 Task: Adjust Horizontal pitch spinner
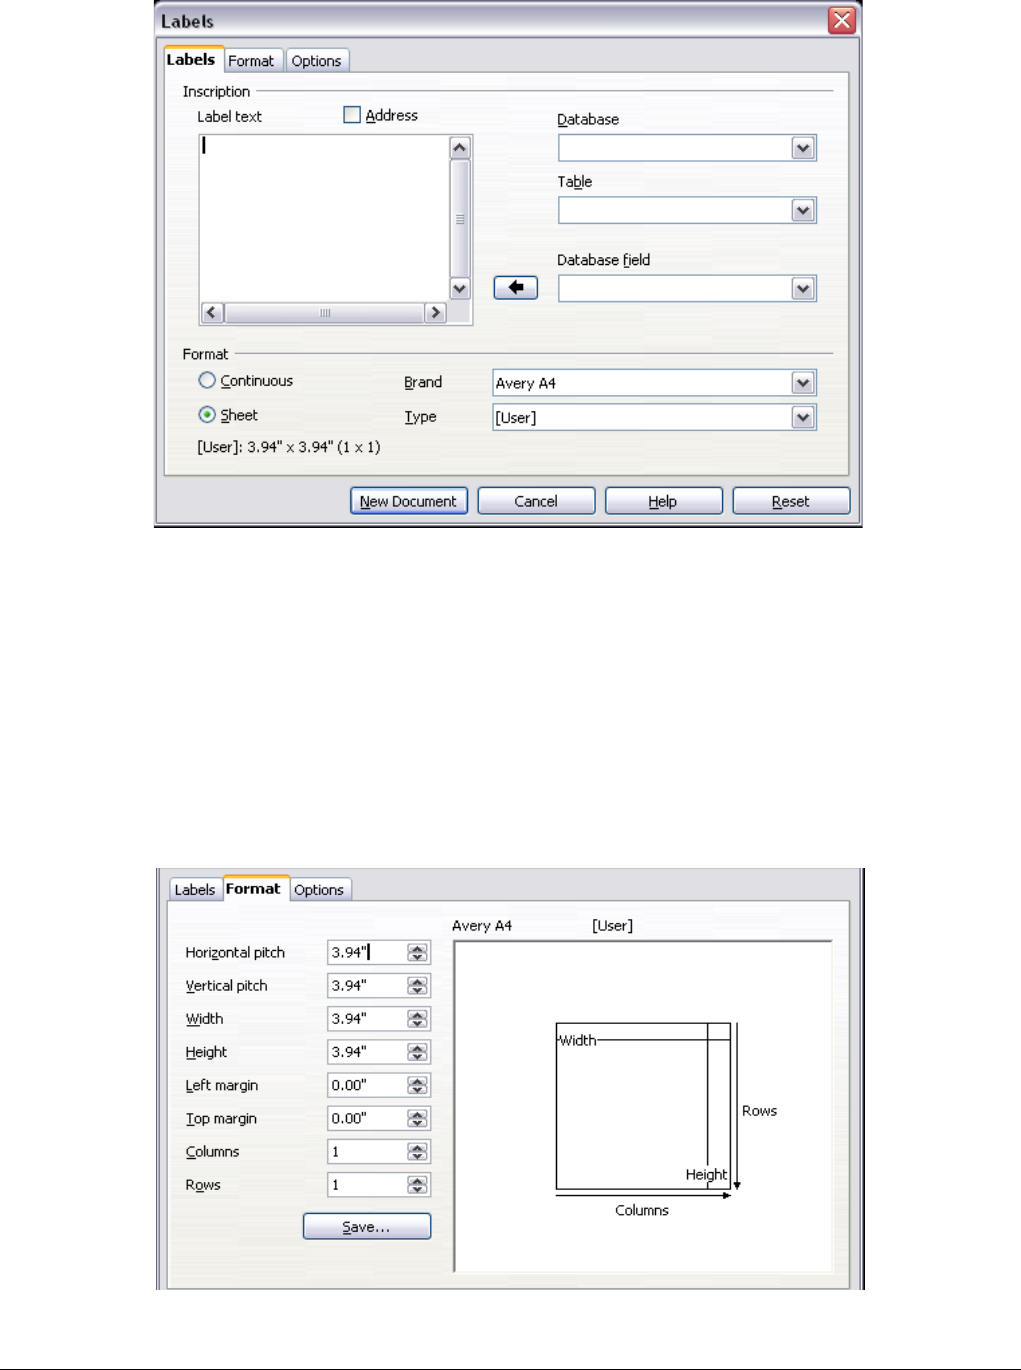(418, 953)
